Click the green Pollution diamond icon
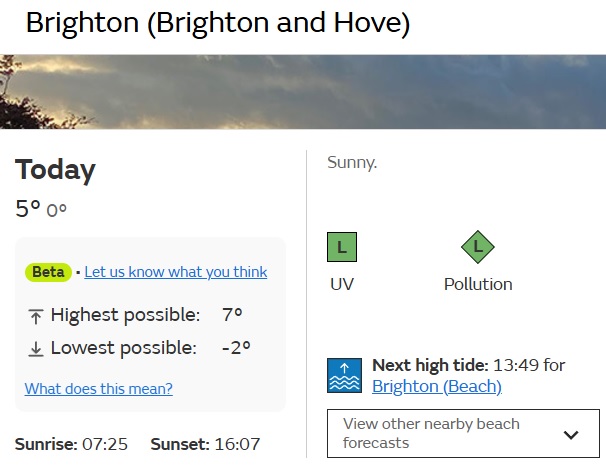Viewport: 606px width, 469px height. point(478,247)
